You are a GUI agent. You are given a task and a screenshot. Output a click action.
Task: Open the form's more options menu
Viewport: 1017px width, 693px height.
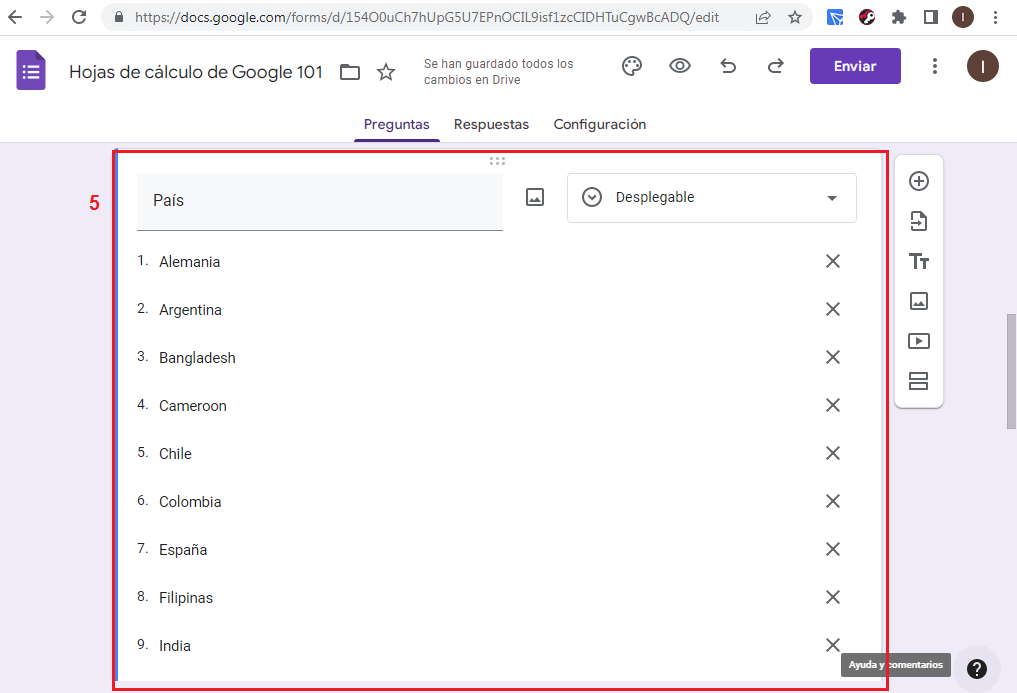click(x=935, y=66)
